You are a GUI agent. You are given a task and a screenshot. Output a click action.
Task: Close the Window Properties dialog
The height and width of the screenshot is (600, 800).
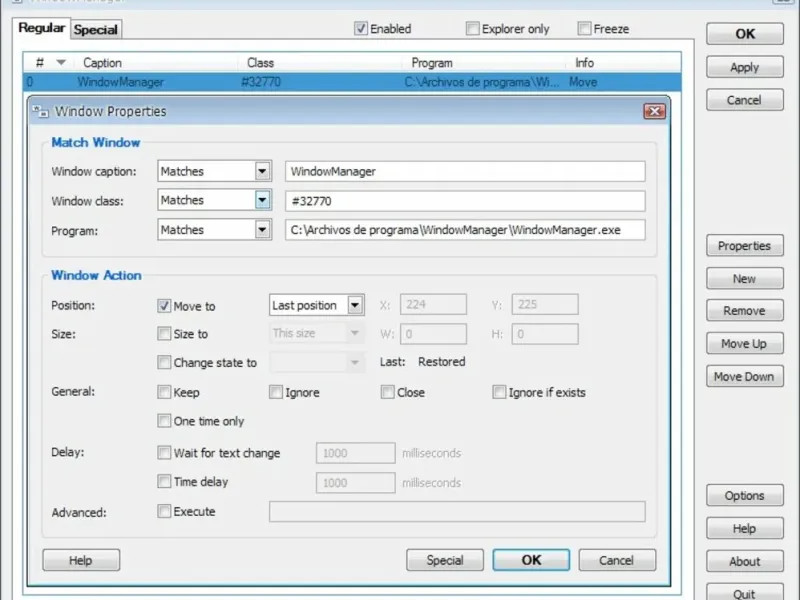tap(655, 111)
